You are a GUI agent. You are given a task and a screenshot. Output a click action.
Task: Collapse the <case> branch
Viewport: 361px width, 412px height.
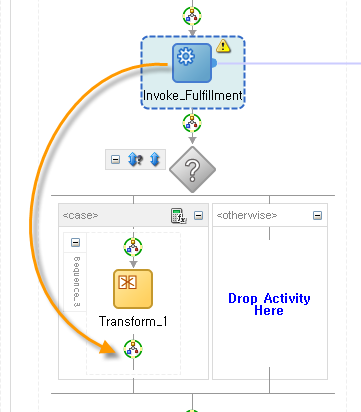pos(198,215)
